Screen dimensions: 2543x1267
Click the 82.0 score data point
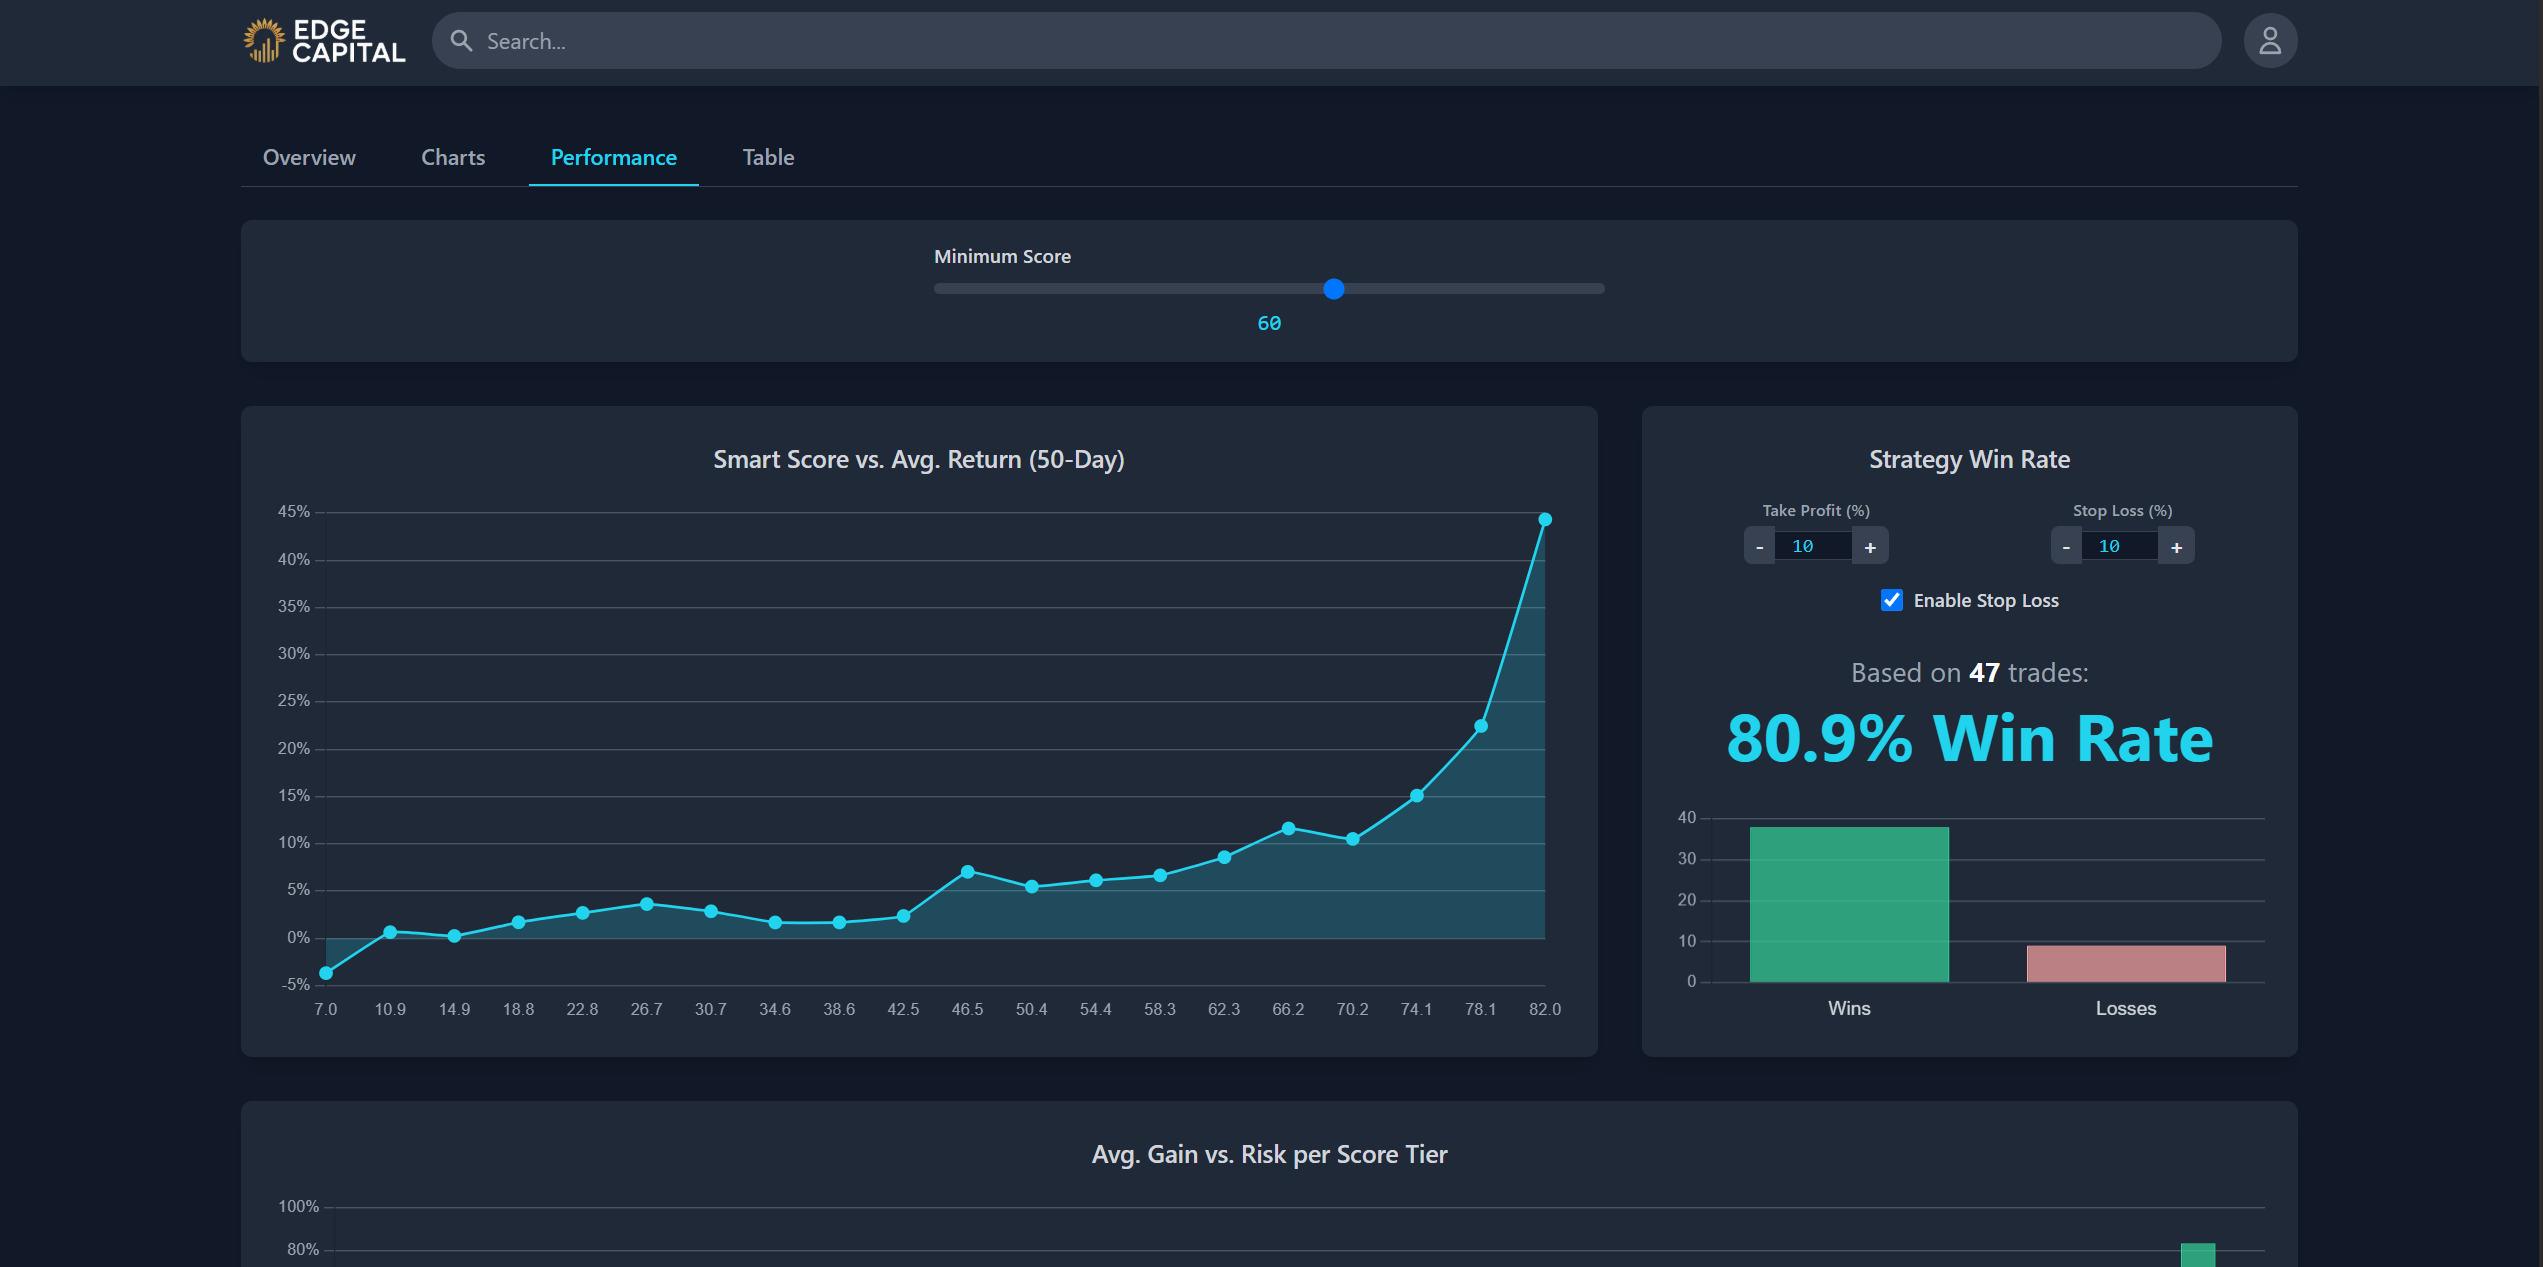pyautogui.click(x=1544, y=519)
